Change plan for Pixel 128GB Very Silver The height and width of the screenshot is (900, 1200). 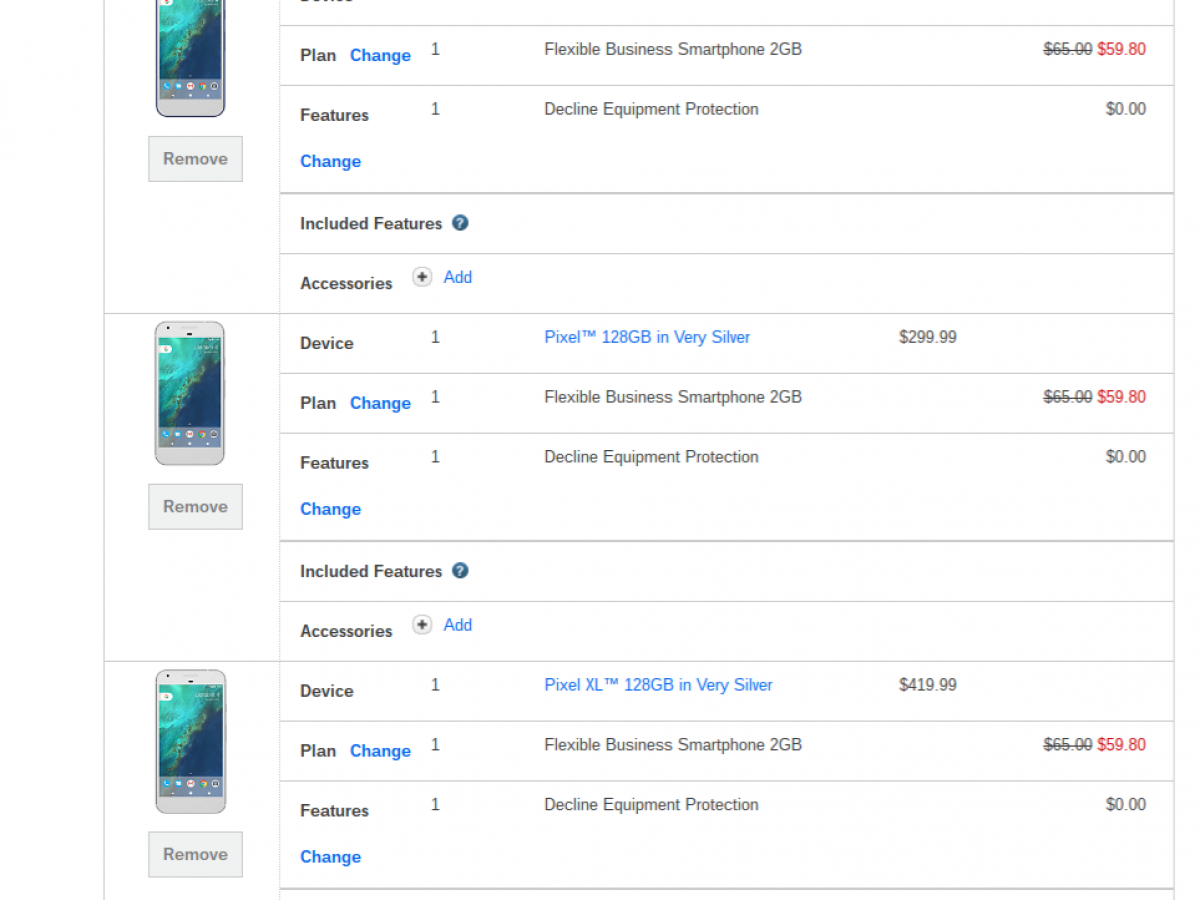380,404
